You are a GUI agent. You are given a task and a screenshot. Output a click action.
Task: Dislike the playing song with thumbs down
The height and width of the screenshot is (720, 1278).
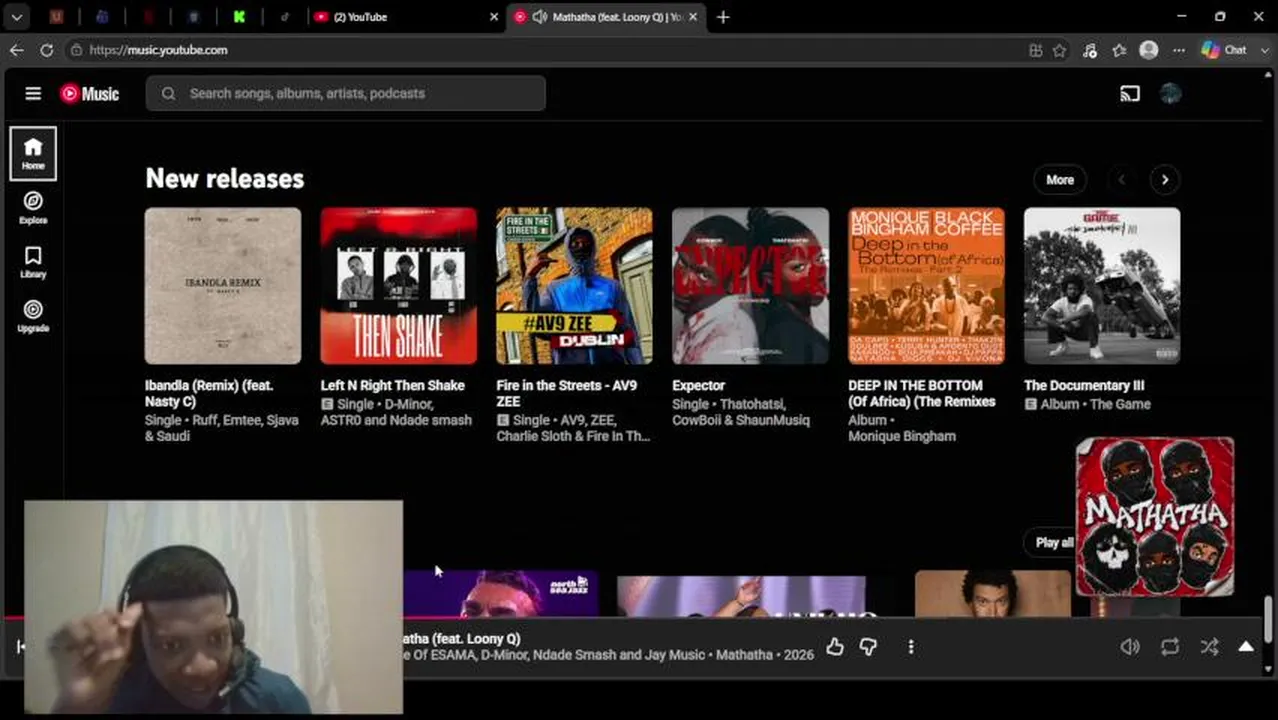[x=868, y=647]
